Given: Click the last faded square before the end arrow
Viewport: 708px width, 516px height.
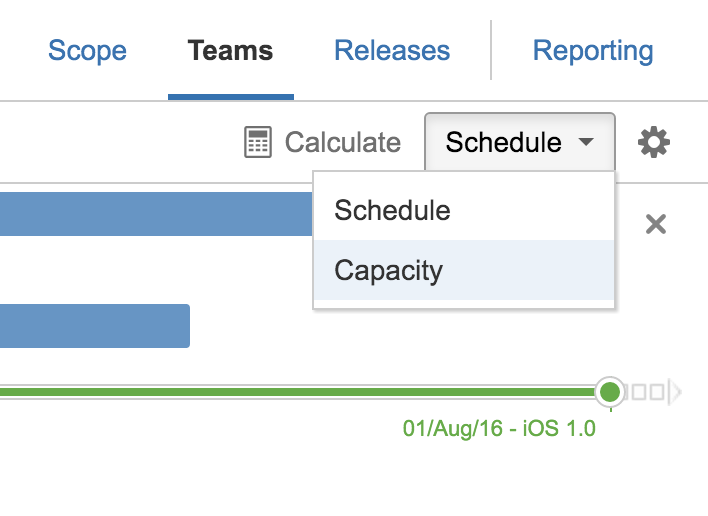Looking at the screenshot, I should 657,392.
